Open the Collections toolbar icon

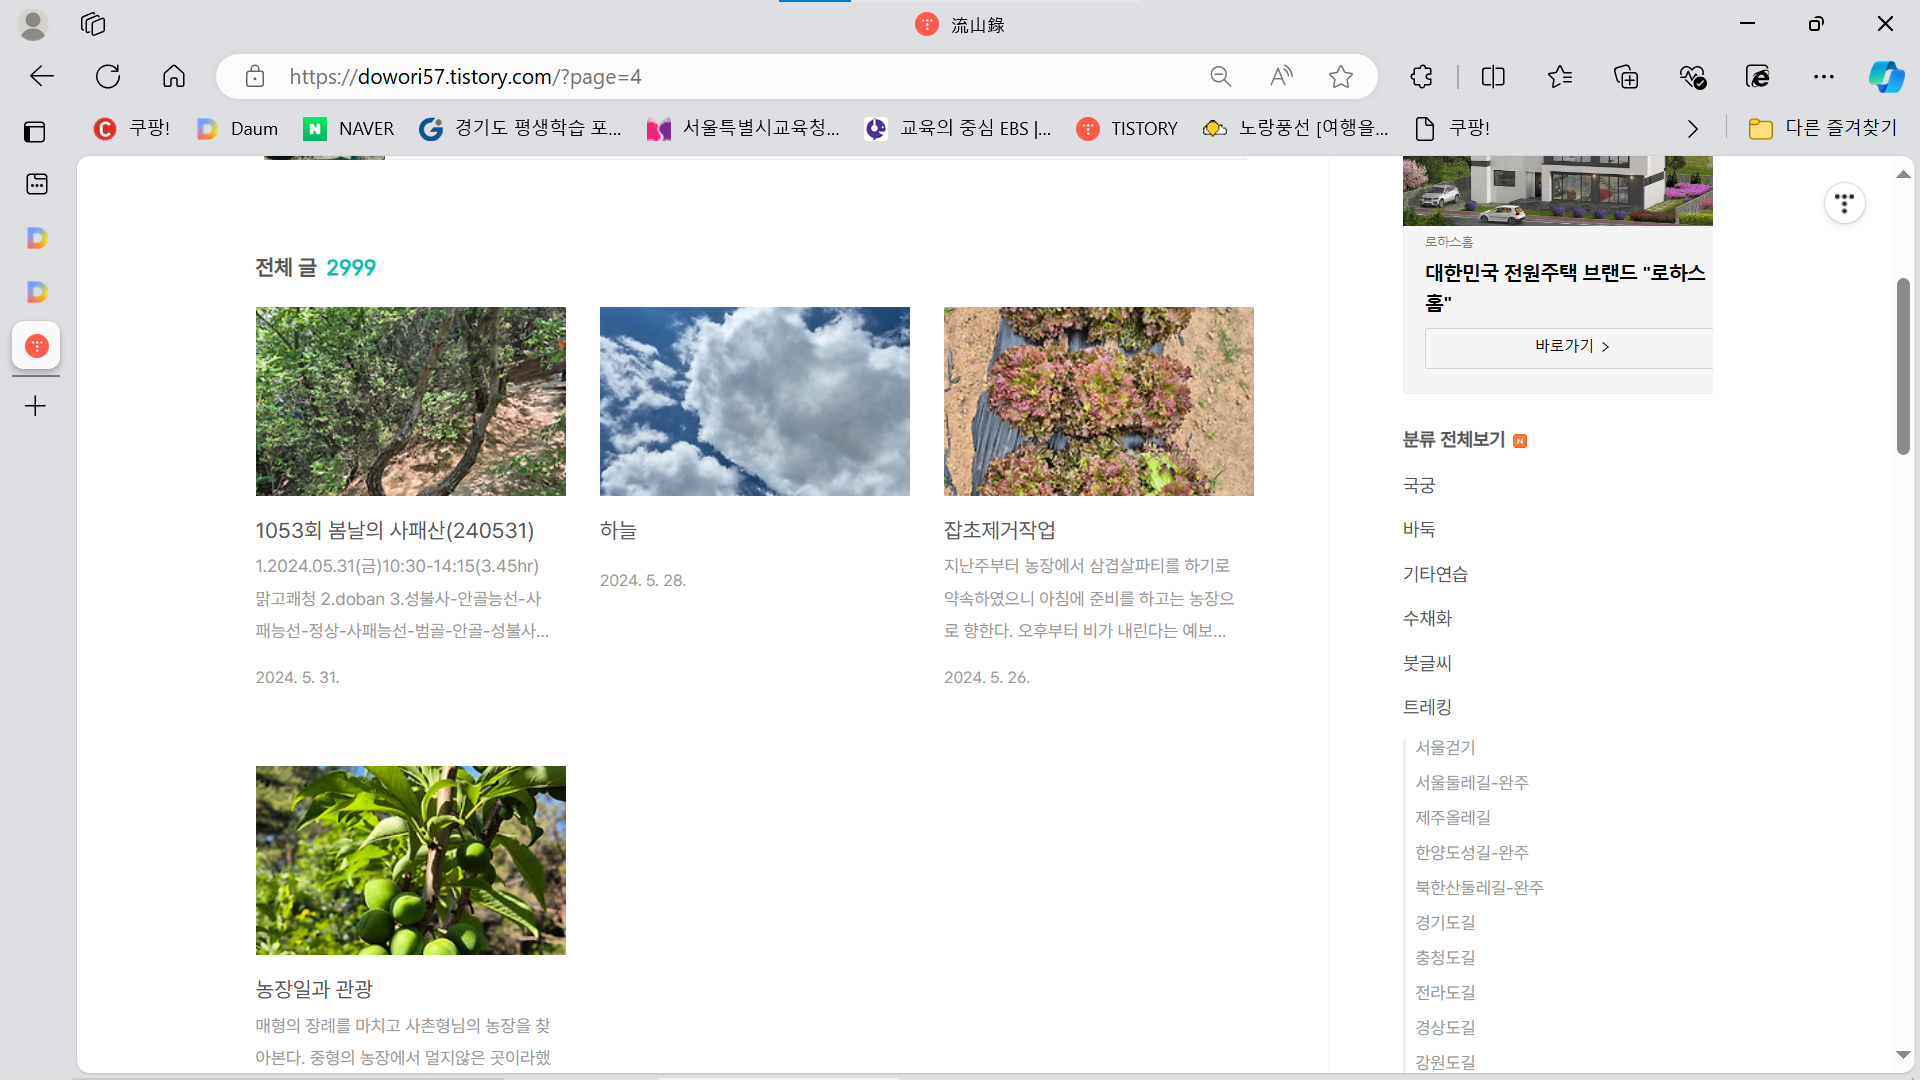(1626, 76)
